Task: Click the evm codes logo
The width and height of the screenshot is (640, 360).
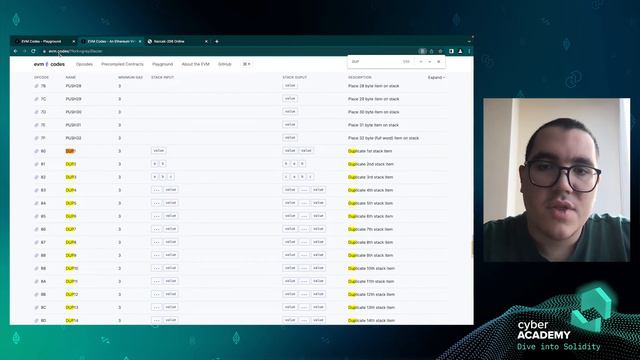Action: [x=49, y=64]
